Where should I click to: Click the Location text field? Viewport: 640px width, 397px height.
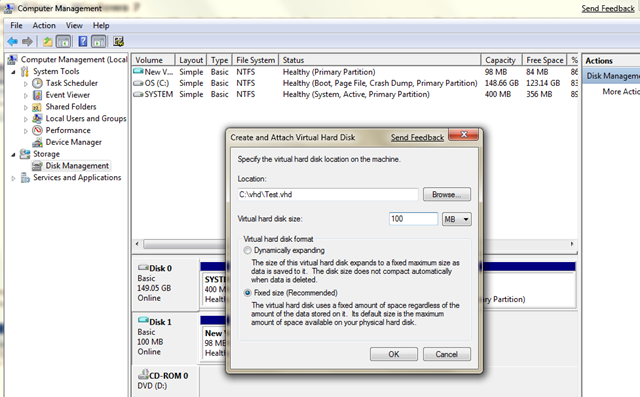328,195
